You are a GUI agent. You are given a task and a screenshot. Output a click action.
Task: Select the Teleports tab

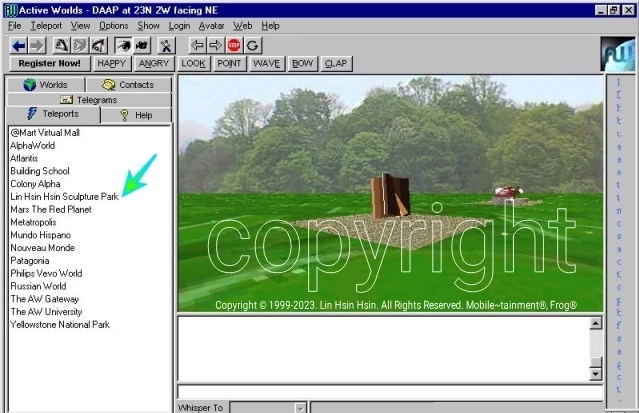[53, 114]
